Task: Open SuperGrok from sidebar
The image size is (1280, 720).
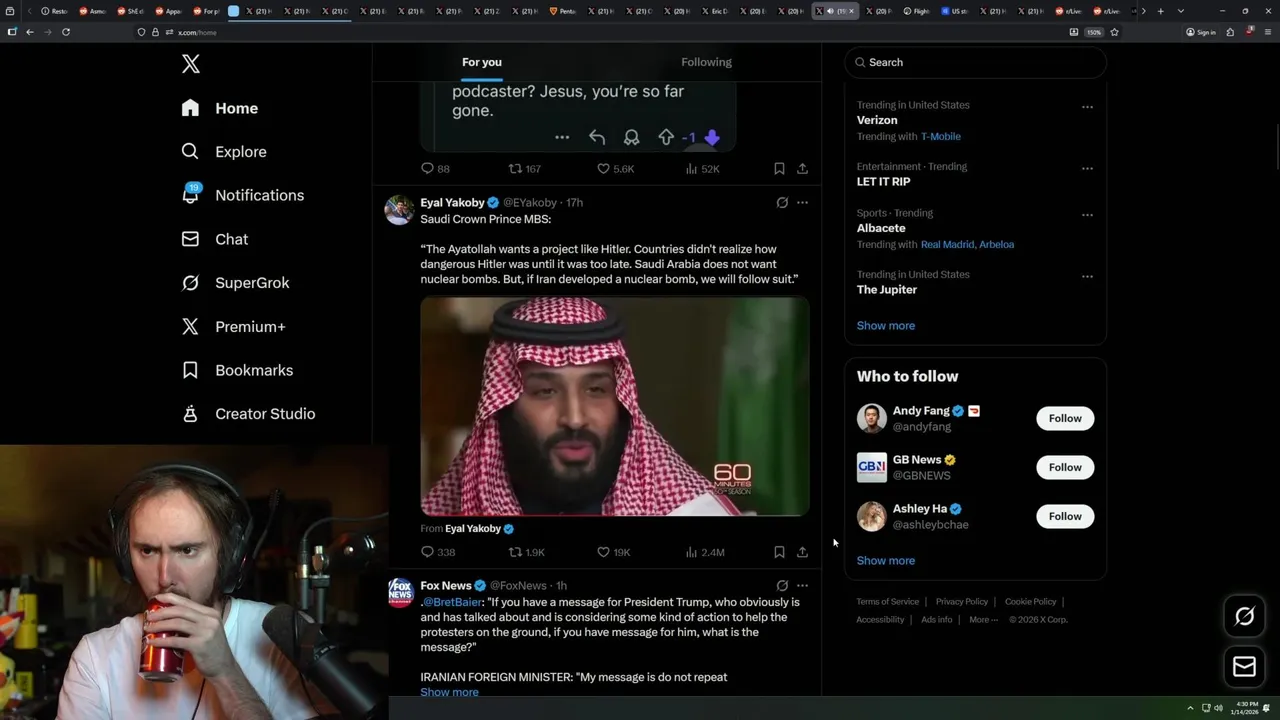Action: [x=235, y=283]
